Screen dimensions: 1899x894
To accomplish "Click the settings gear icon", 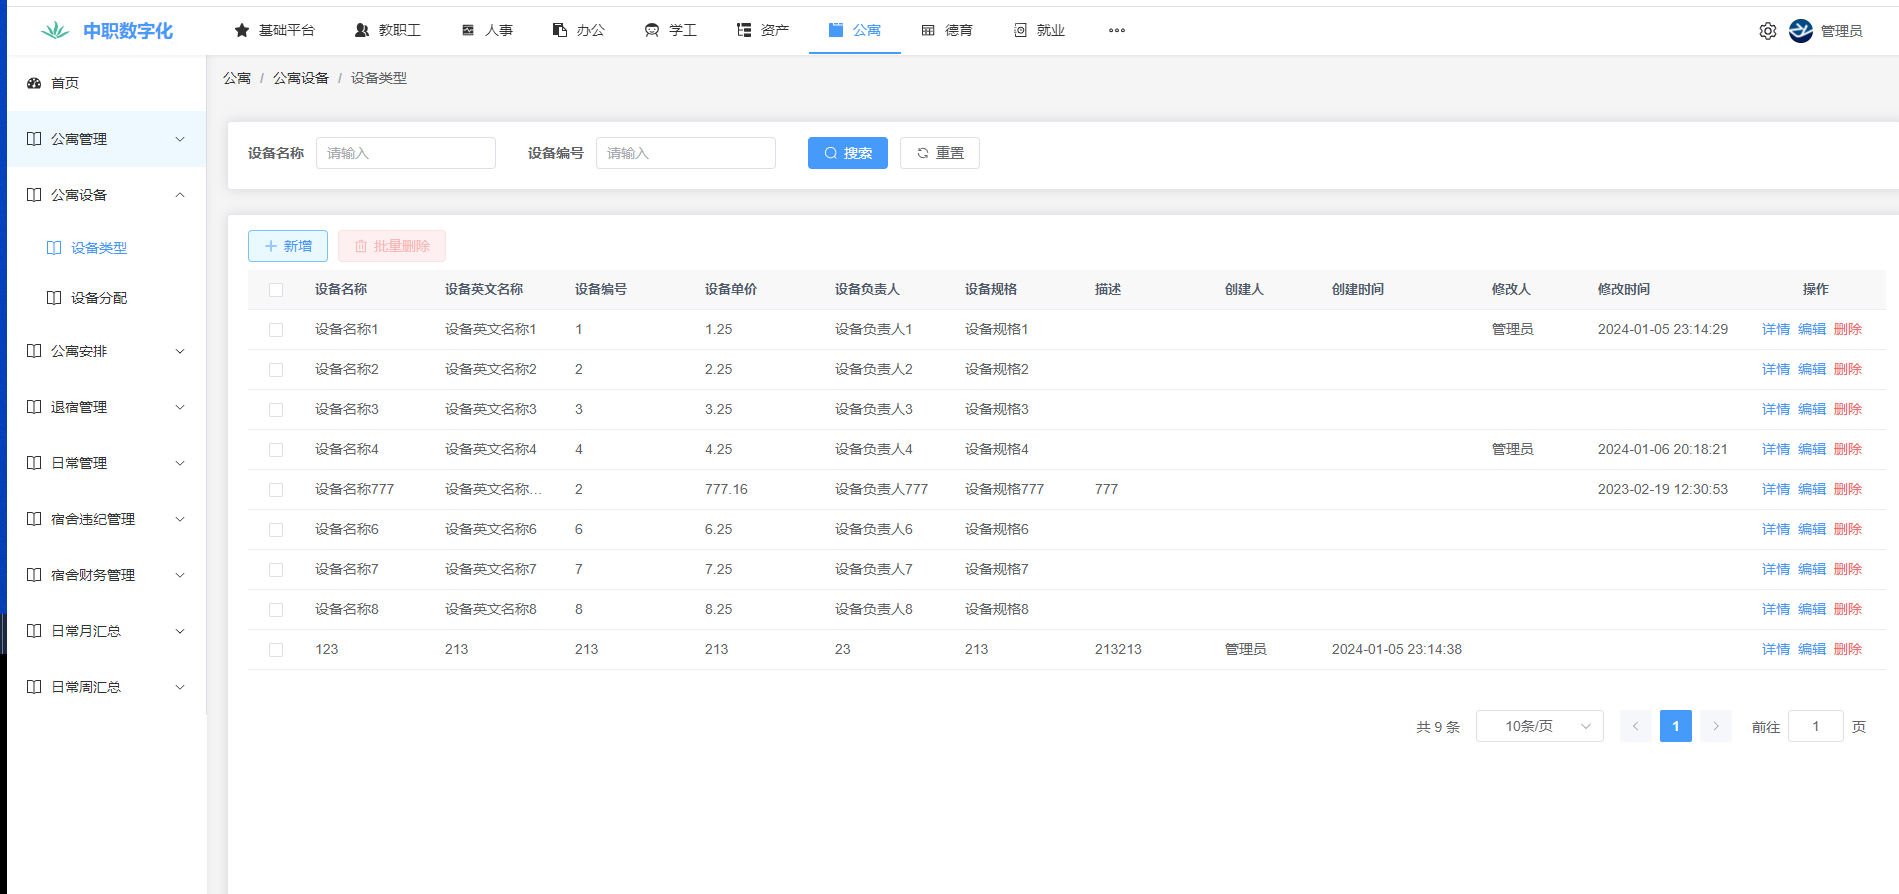I will 1767,31.
